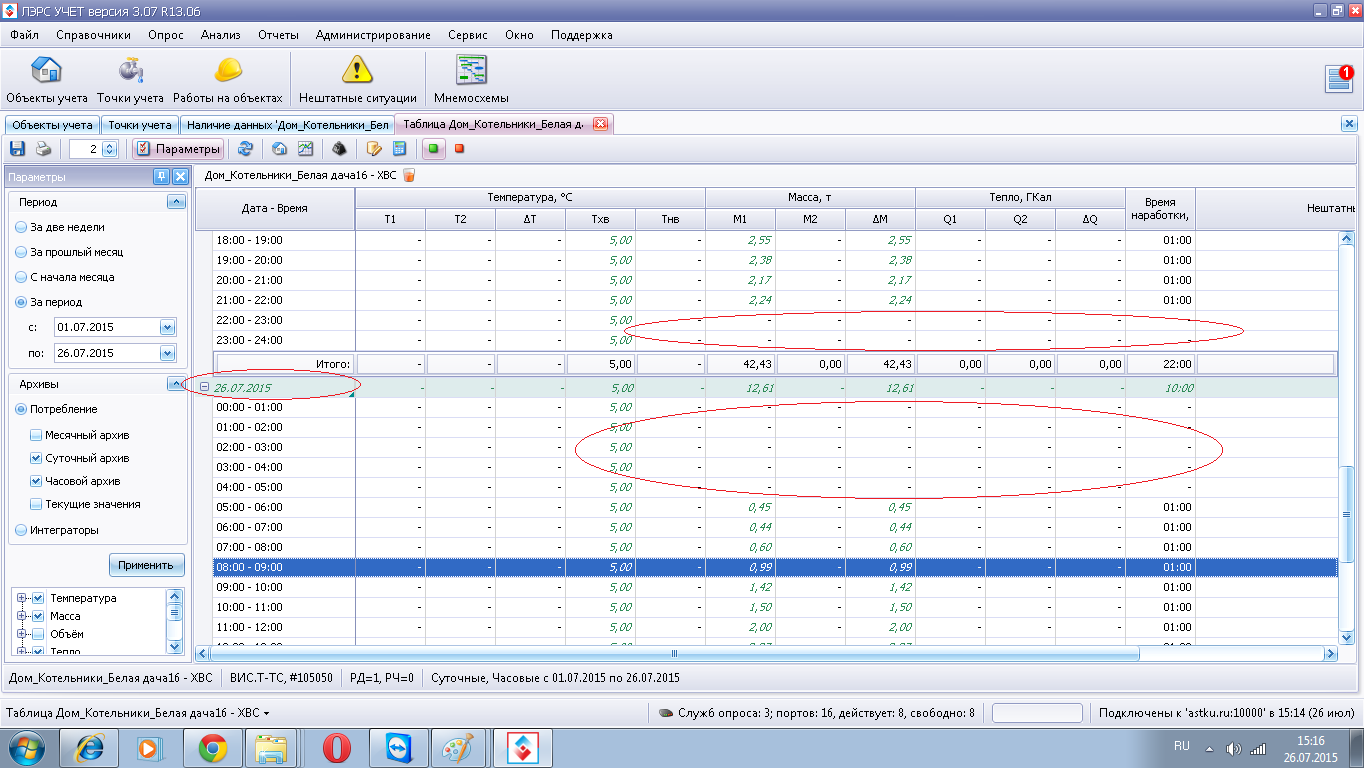Click the Применить button
Screen dimensions: 1366x768
click(146, 565)
